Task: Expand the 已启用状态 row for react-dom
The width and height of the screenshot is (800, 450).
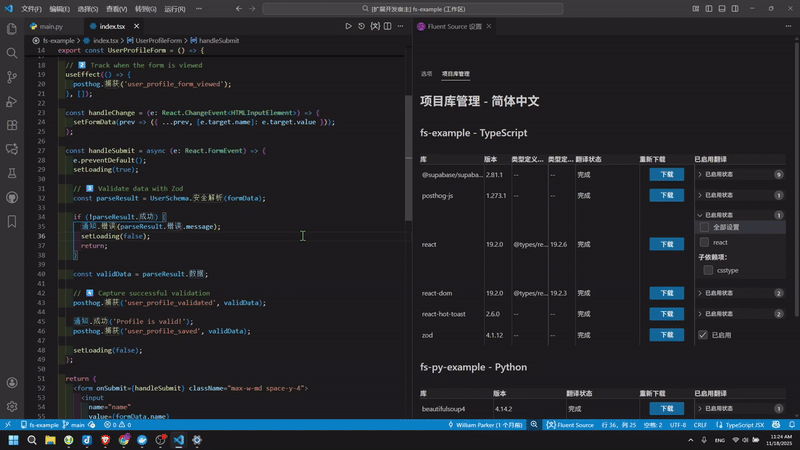Action: pyautogui.click(x=700, y=293)
